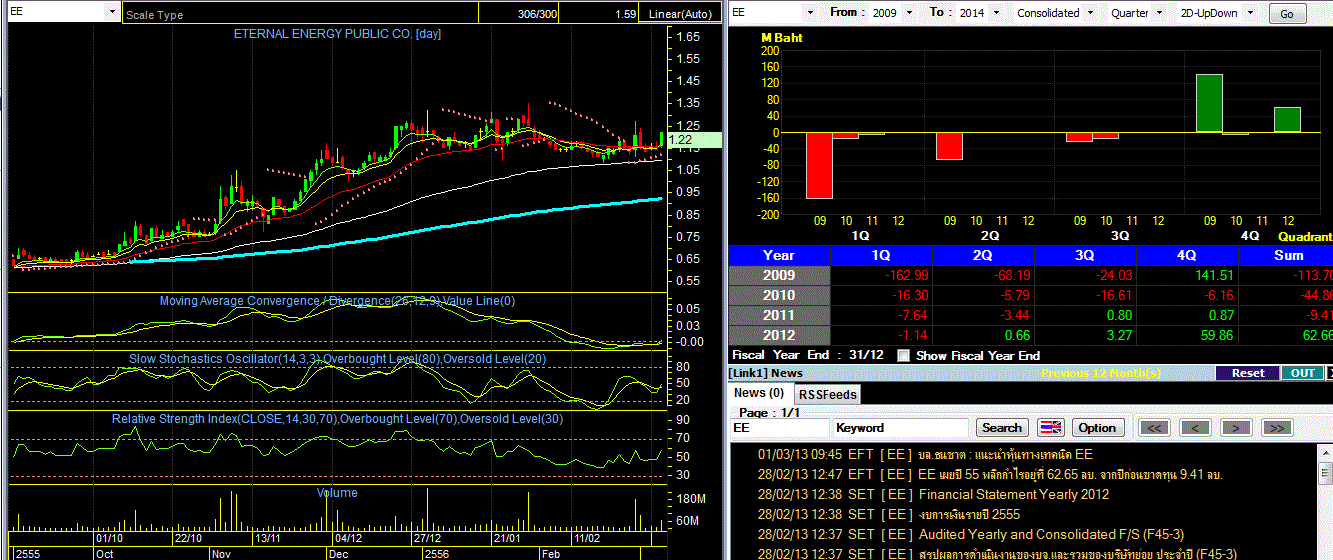Click the Previous 12 Month(s) label
The width and height of the screenshot is (1333, 560).
point(1100,373)
